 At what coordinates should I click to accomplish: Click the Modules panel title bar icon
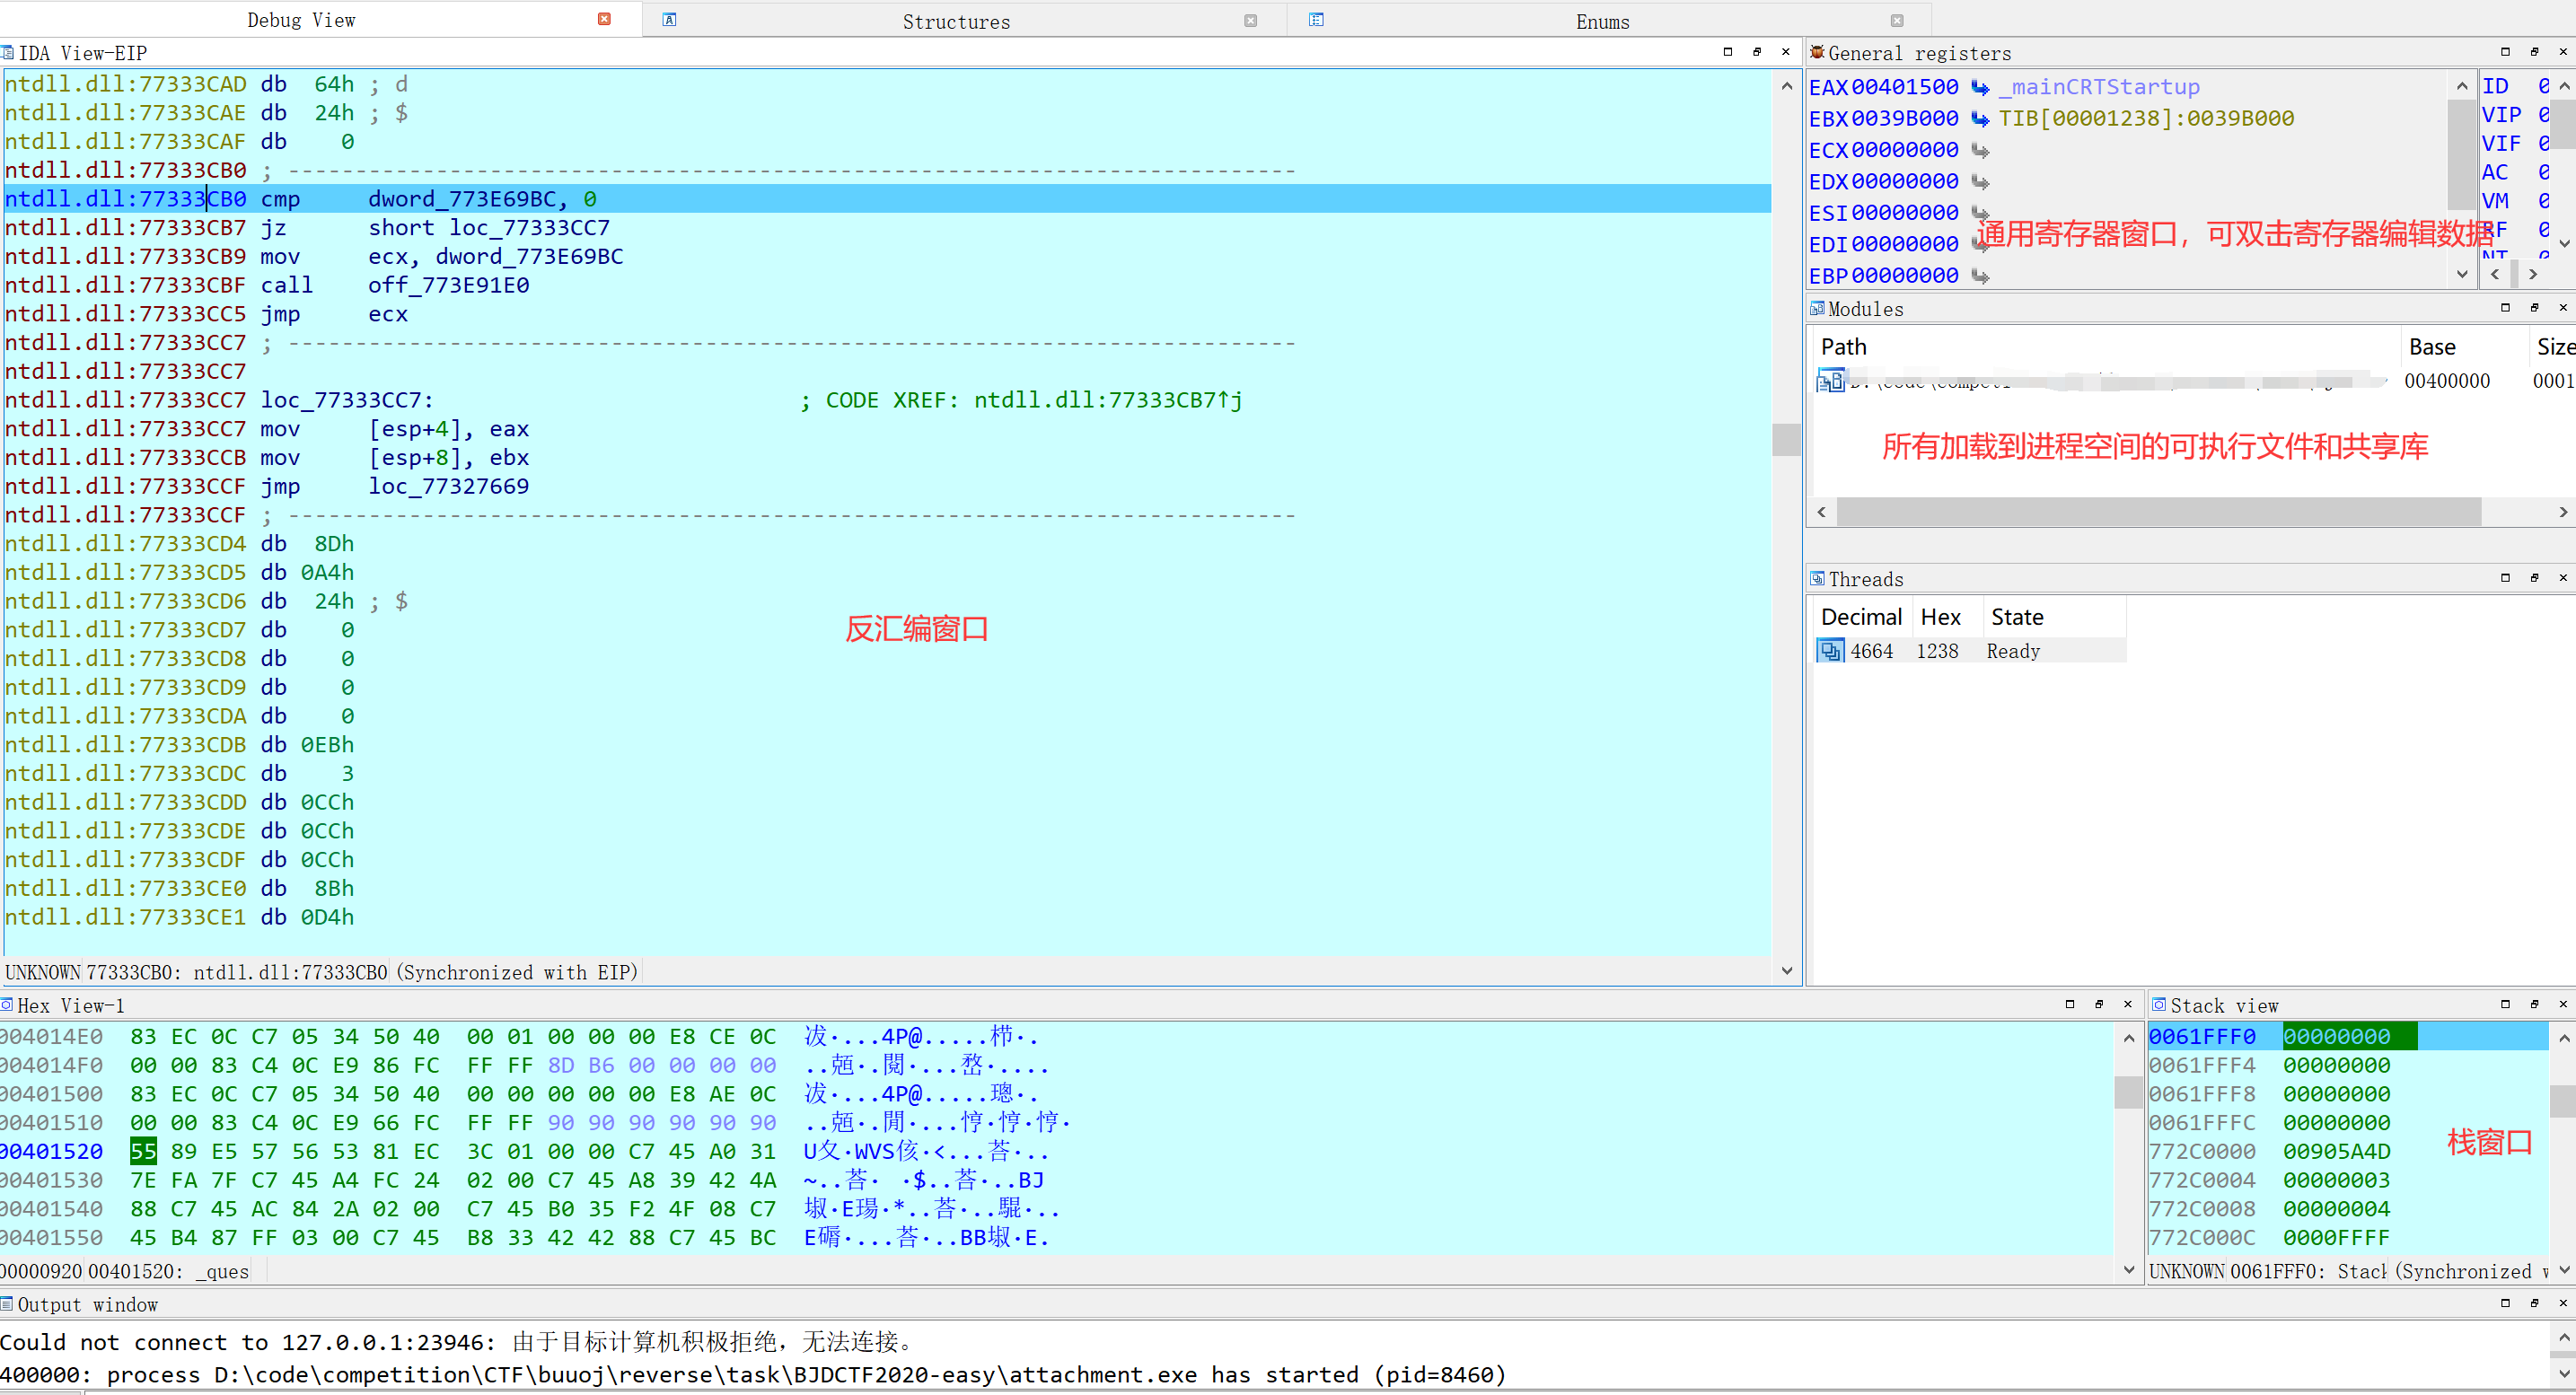click(x=1818, y=308)
